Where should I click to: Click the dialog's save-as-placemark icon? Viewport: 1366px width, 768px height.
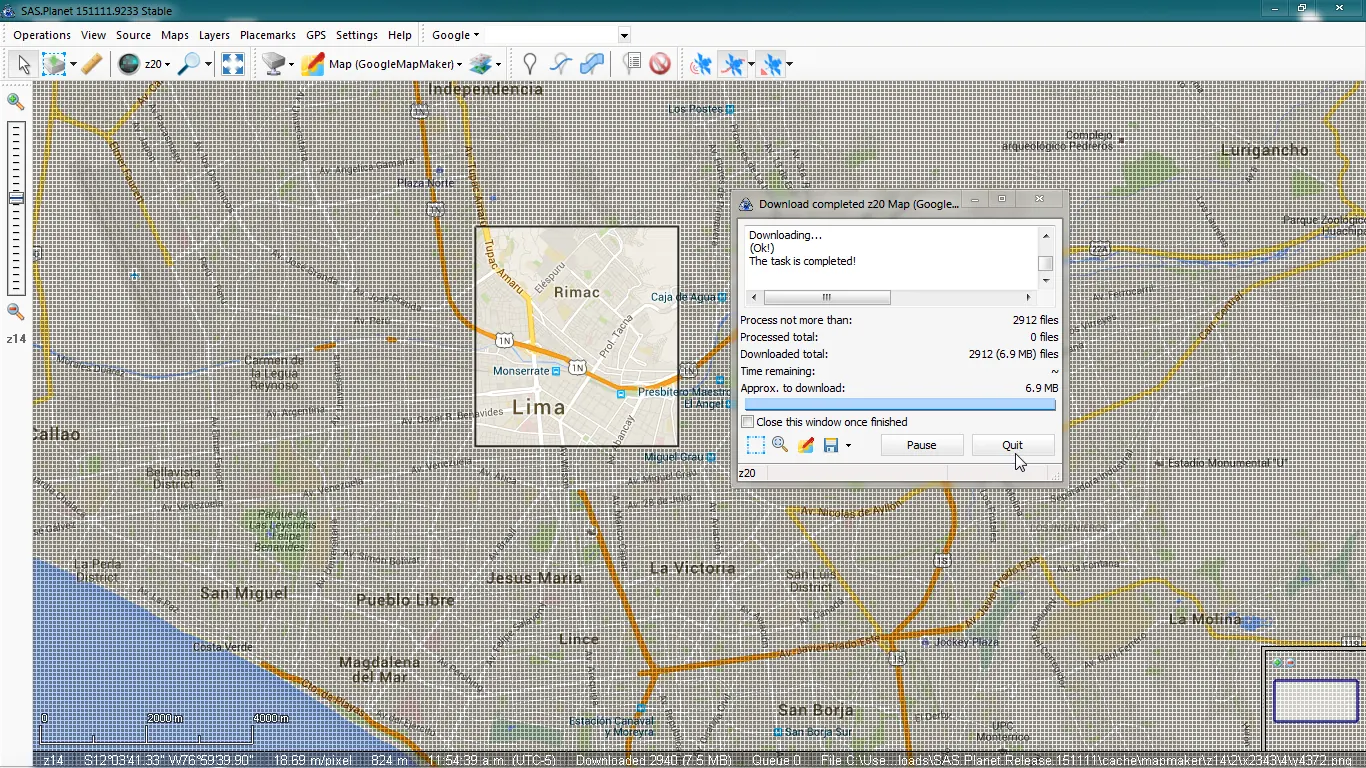(x=806, y=445)
